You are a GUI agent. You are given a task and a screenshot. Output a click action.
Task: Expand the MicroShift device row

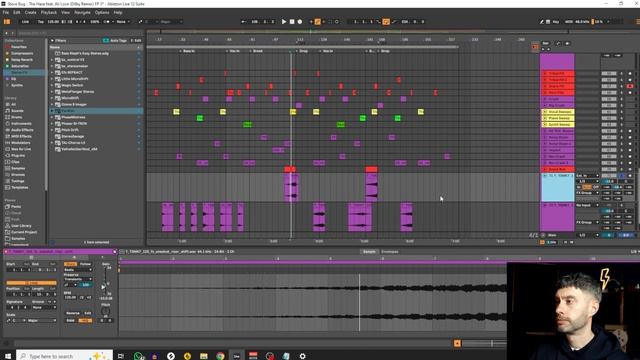pyautogui.click(x=52, y=98)
